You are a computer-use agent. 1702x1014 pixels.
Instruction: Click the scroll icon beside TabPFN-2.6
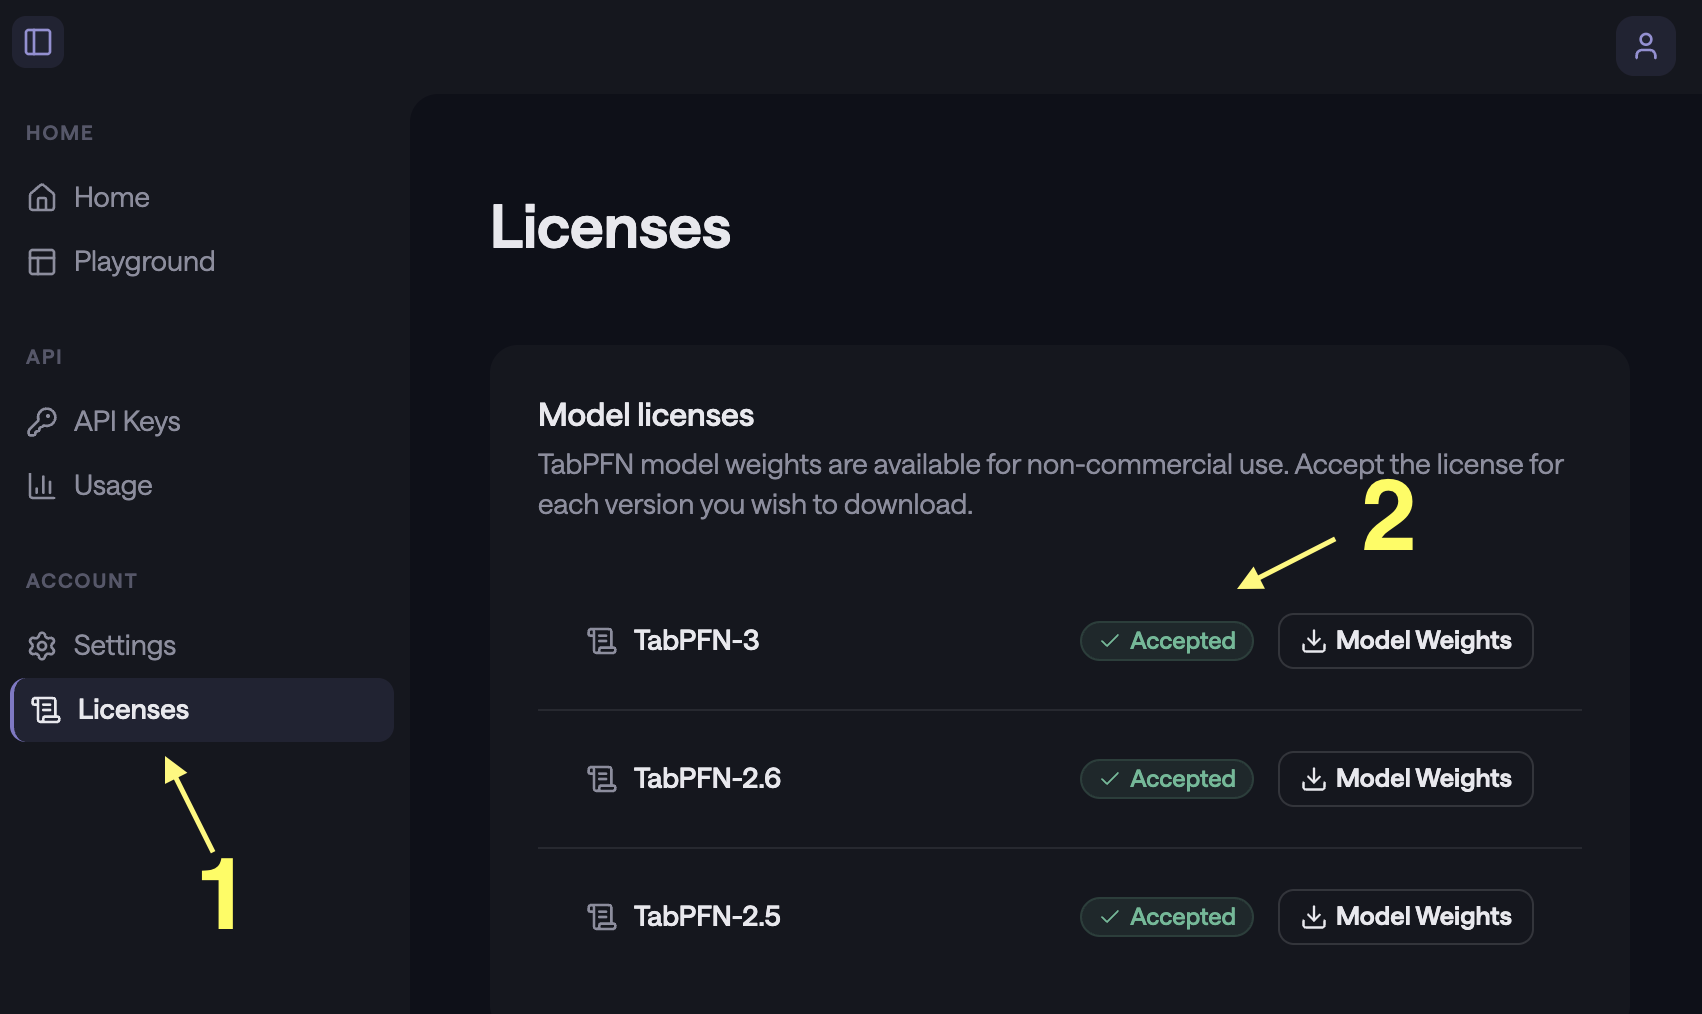pyautogui.click(x=602, y=779)
